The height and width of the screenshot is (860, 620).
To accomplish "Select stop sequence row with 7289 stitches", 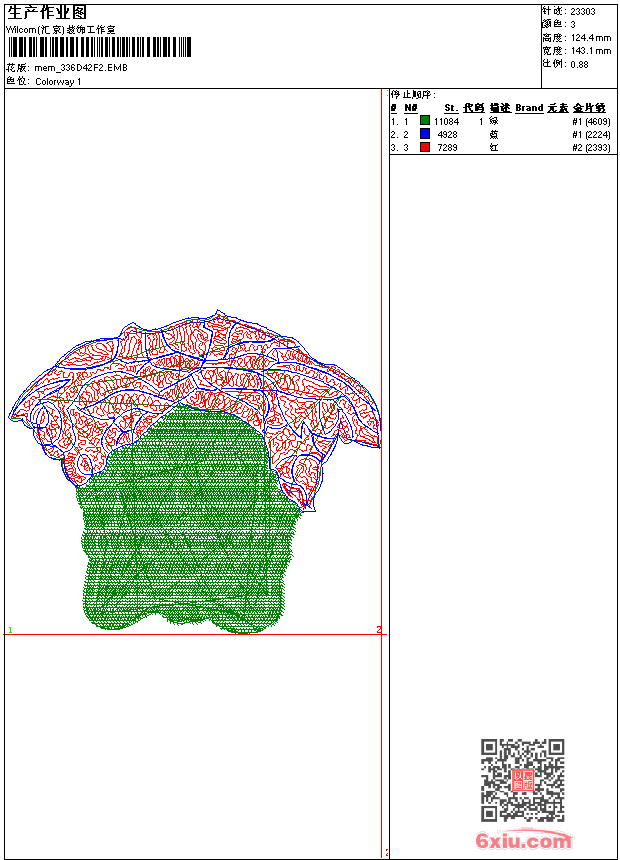I will tap(500, 147).
